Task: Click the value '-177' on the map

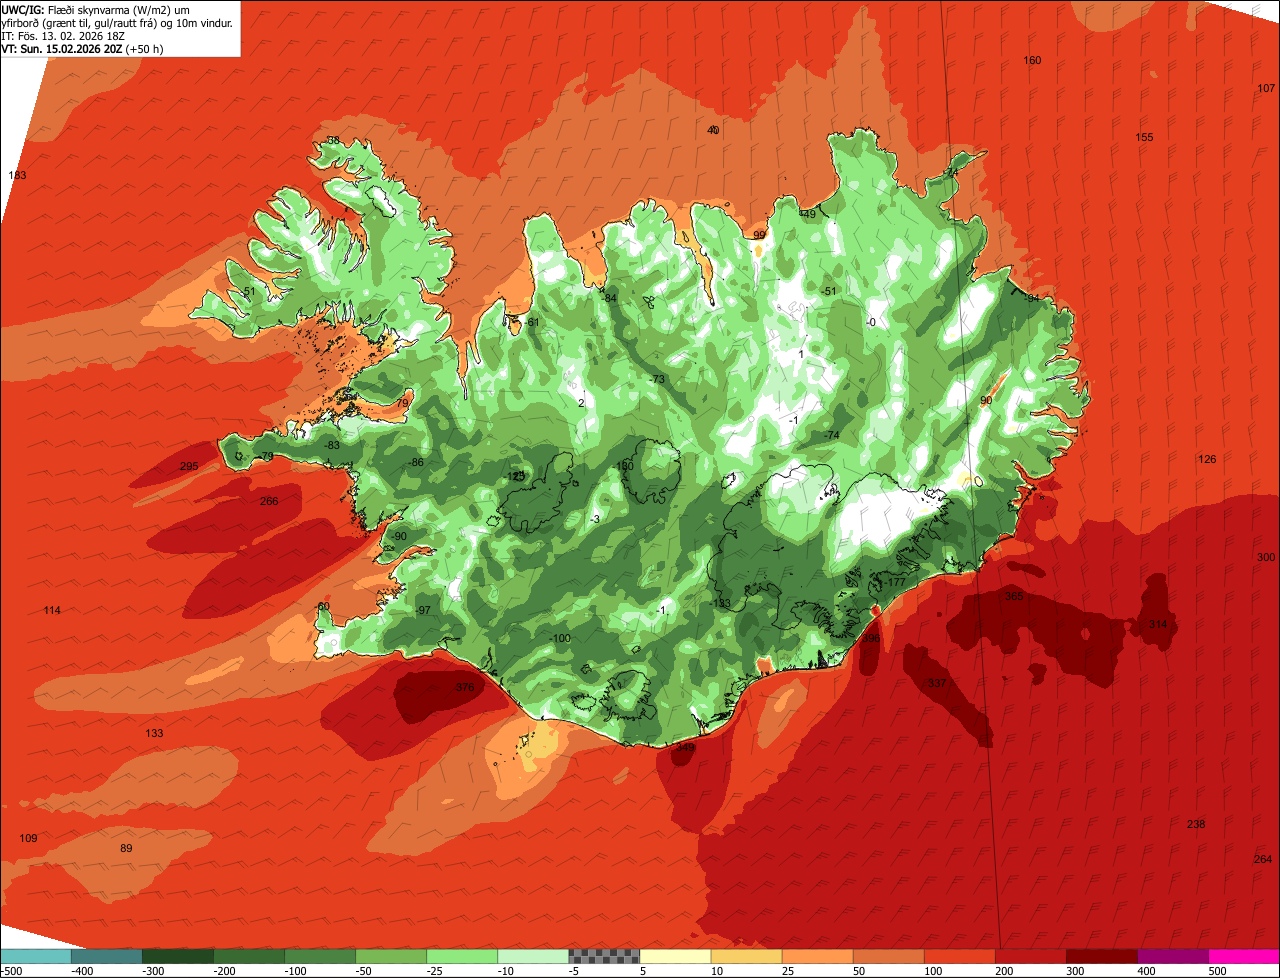Action: coord(893,582)
